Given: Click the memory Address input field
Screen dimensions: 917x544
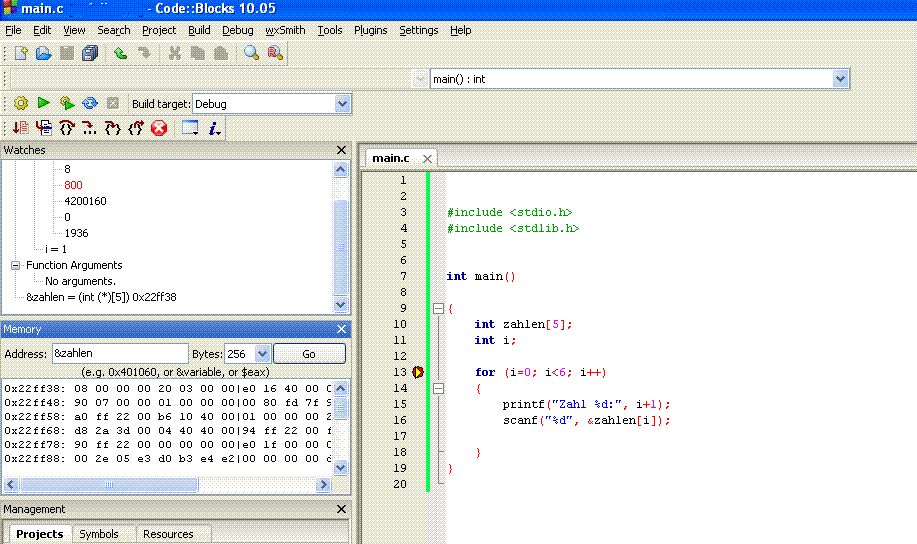Looking at the screenshot, I should (119, 354).
